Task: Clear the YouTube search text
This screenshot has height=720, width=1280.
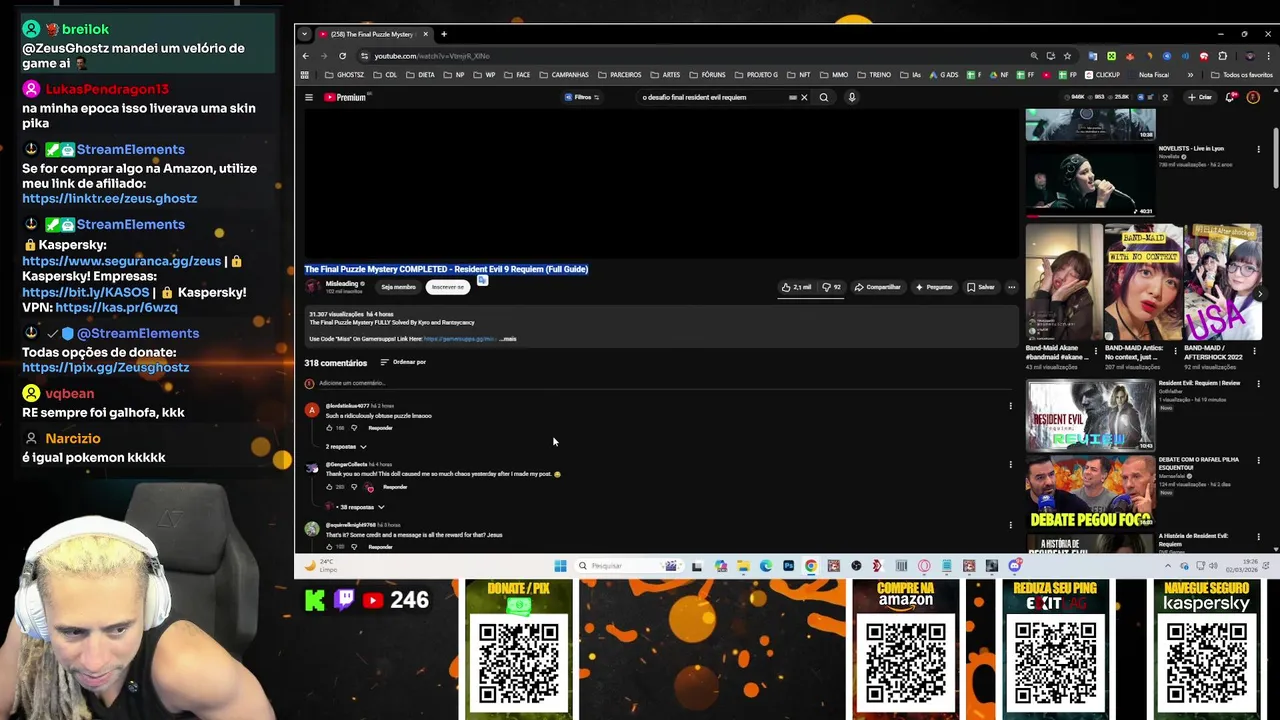Action: 804,97
